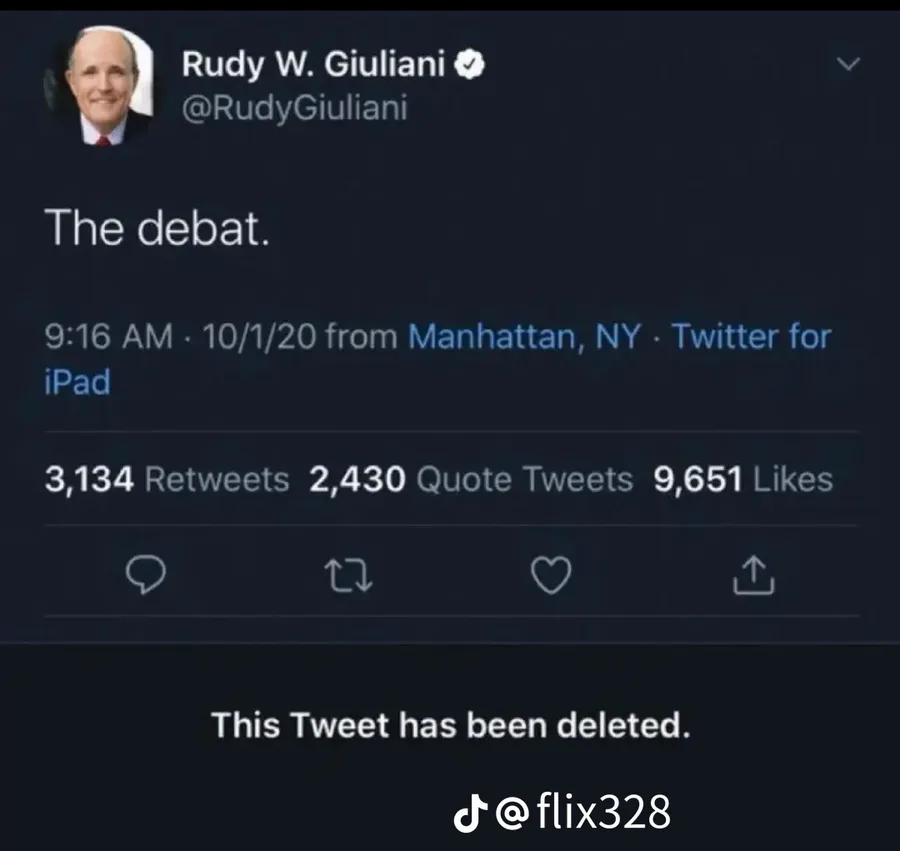View the 3,134 Retweets list
Screen dimensions: 900x851
[x=167, y=479]
